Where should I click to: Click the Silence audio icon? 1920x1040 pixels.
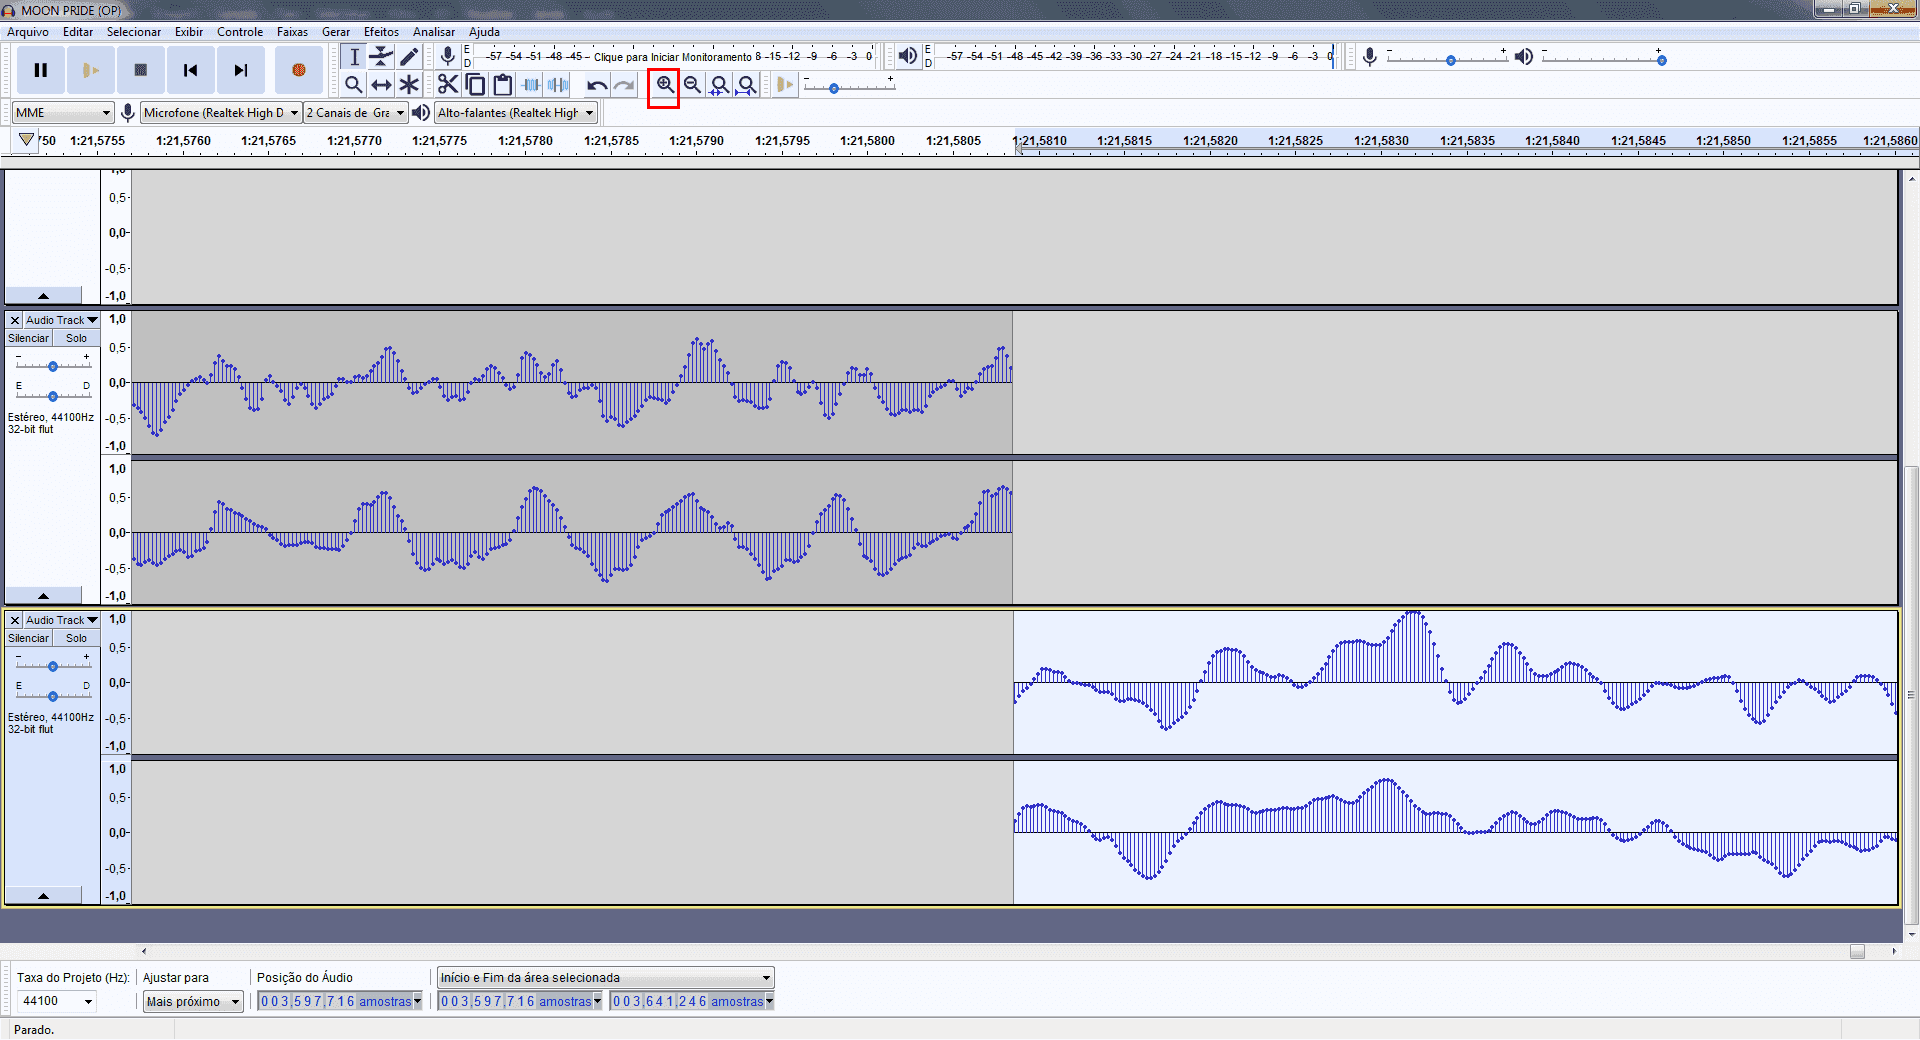coord(558,85)
